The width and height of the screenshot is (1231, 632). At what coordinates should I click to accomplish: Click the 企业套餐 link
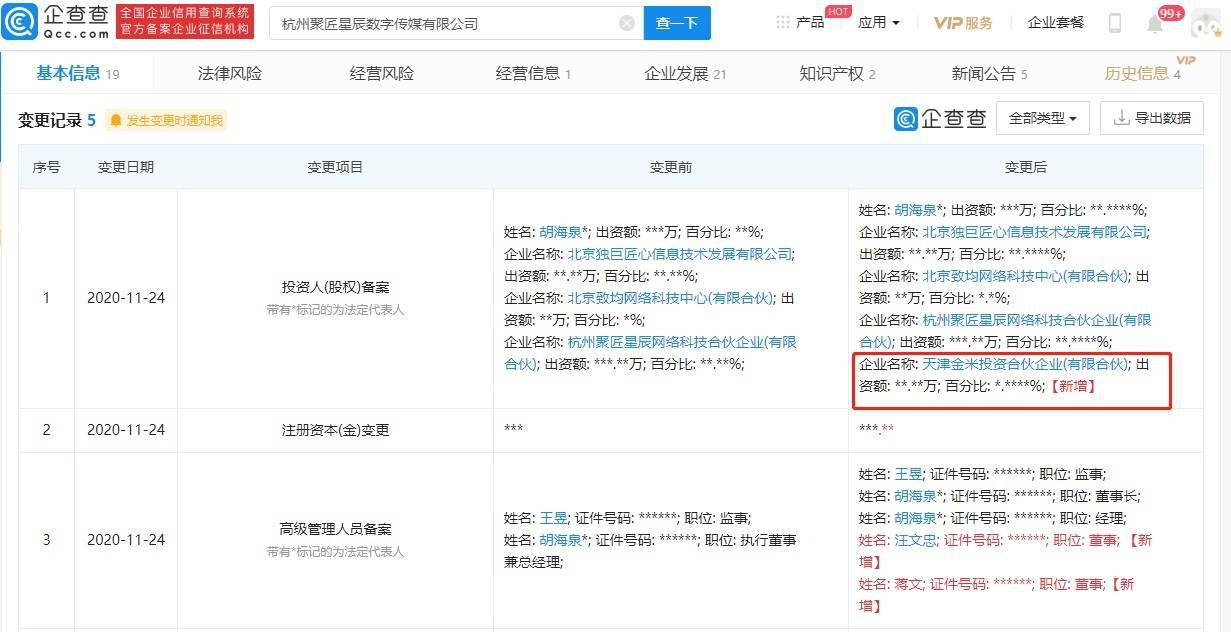pyautogui.click(x=1056, y=22)
